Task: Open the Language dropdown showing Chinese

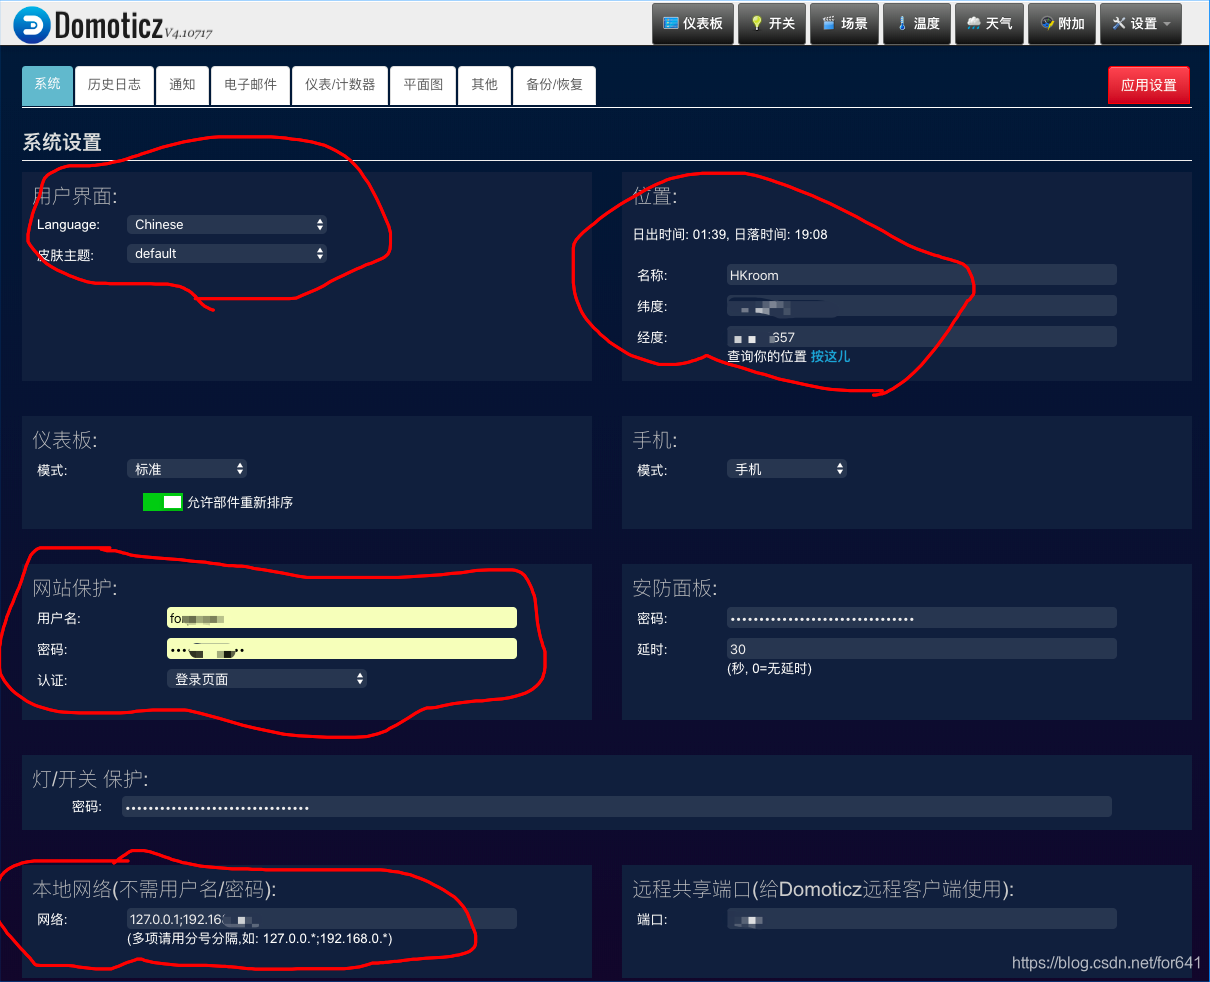Action: pos(227,225)
